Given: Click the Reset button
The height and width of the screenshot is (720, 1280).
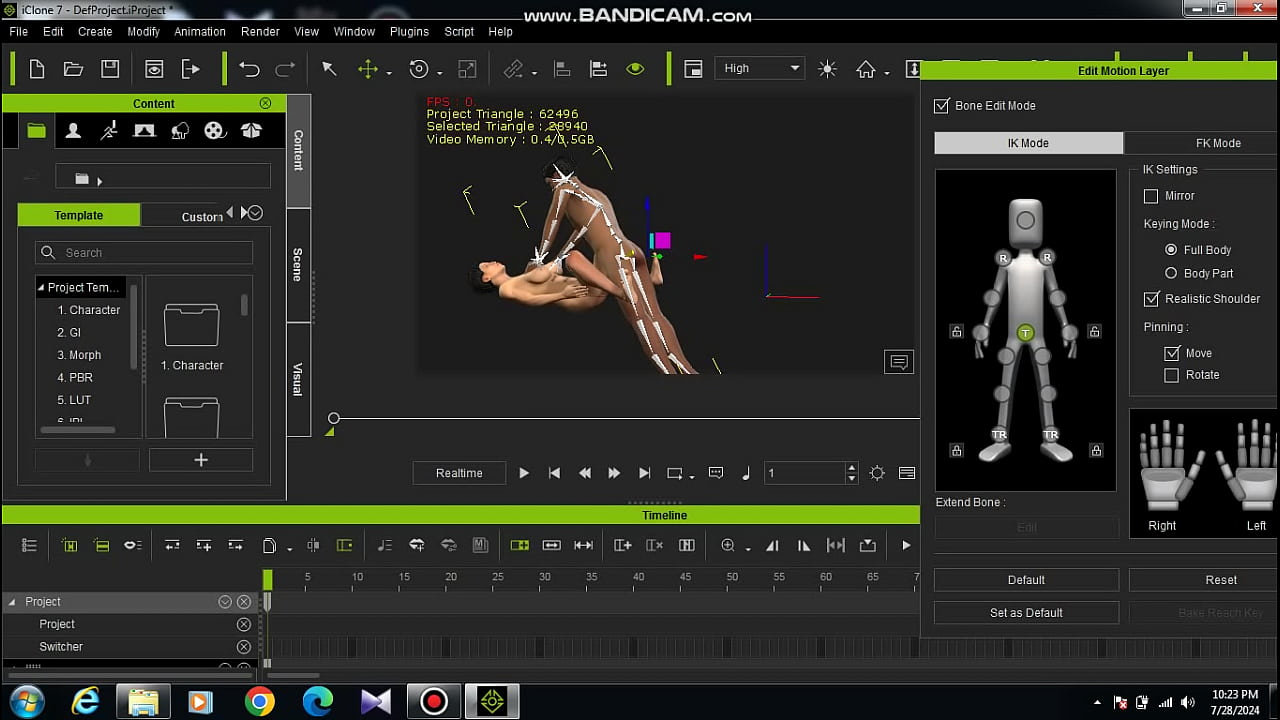Looking at the screenshot, I should [x=1220, y=580].
